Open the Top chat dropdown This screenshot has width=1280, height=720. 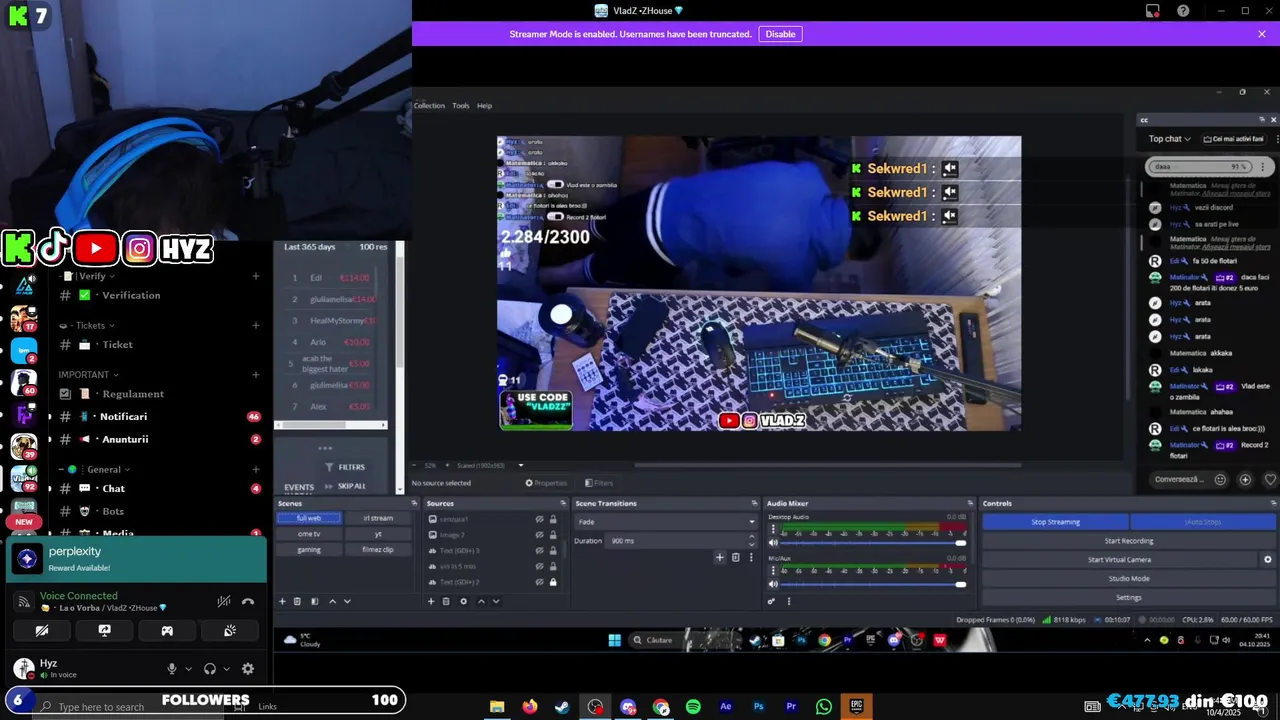(x=1169, y=139)
